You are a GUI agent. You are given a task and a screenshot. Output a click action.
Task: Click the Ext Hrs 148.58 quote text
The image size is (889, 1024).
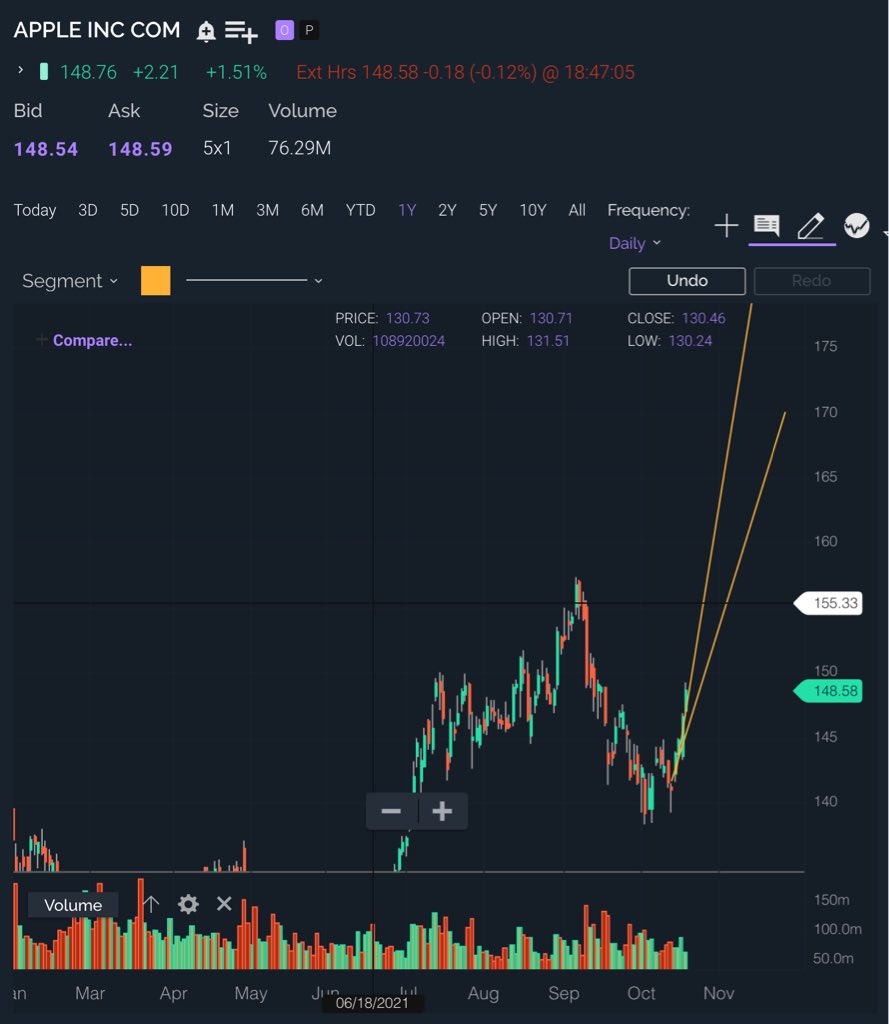[466, 72]
